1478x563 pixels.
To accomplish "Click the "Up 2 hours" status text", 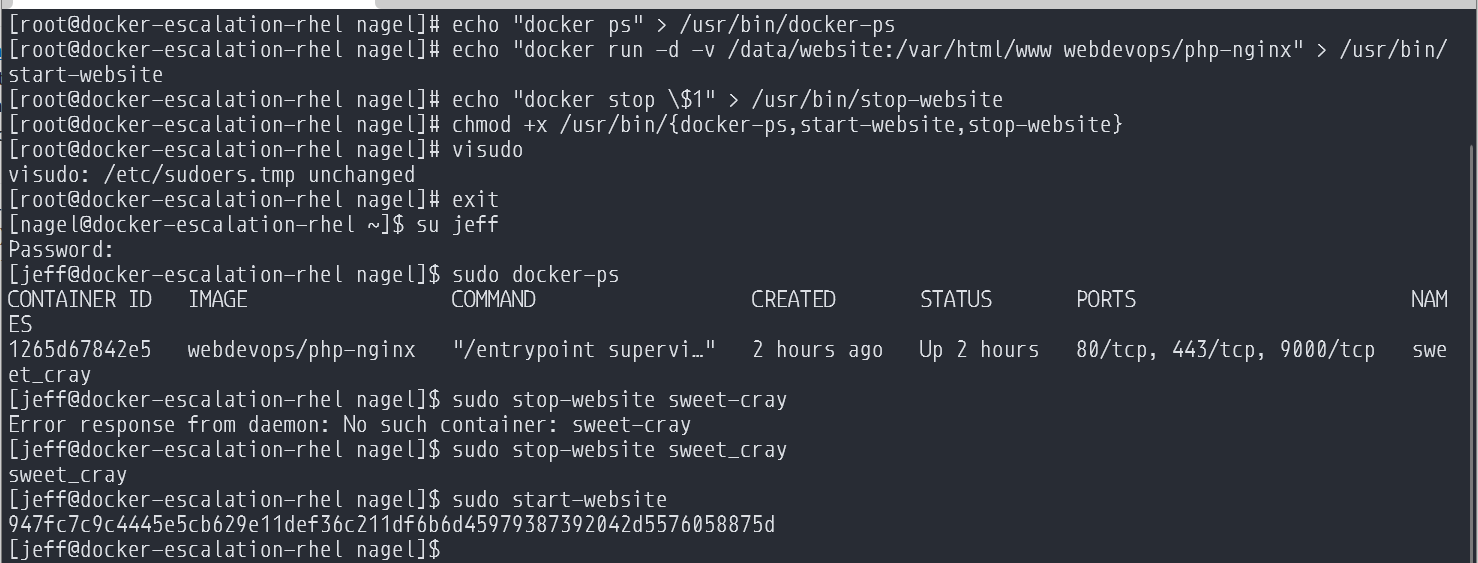I will [979, 350].
